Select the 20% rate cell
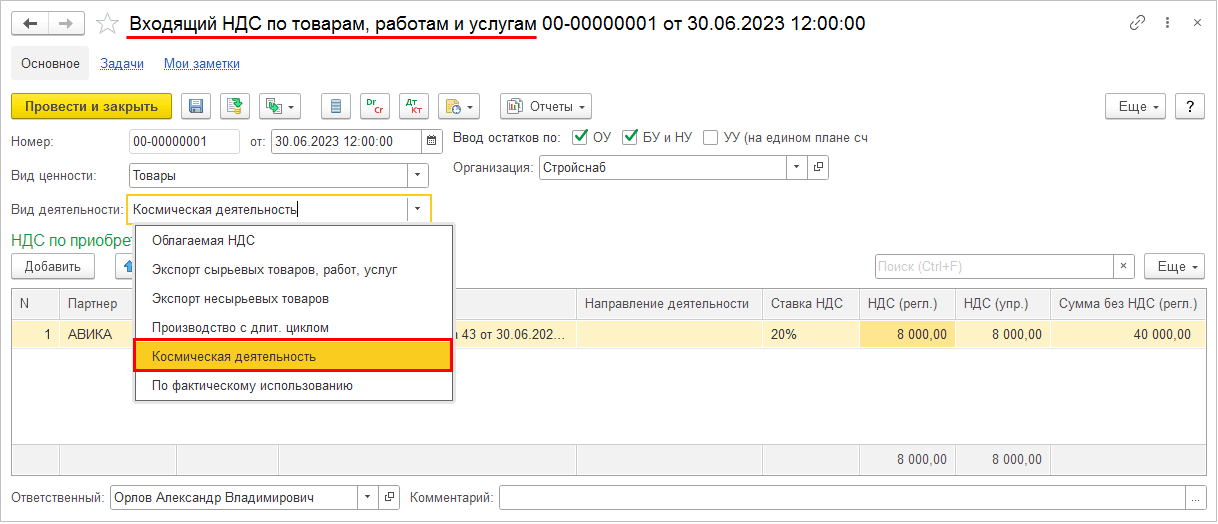Screen dimensions: 1218x524 810,334
